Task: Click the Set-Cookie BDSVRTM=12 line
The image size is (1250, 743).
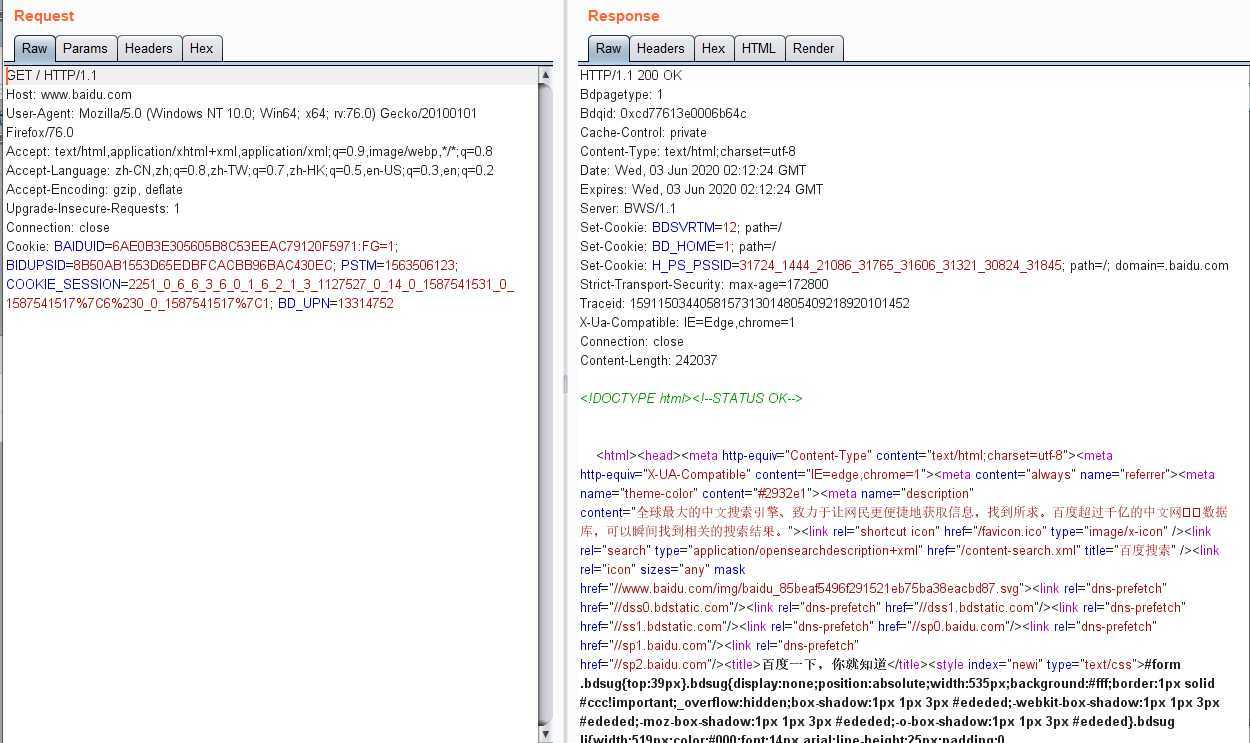Action: click(681, 227)
